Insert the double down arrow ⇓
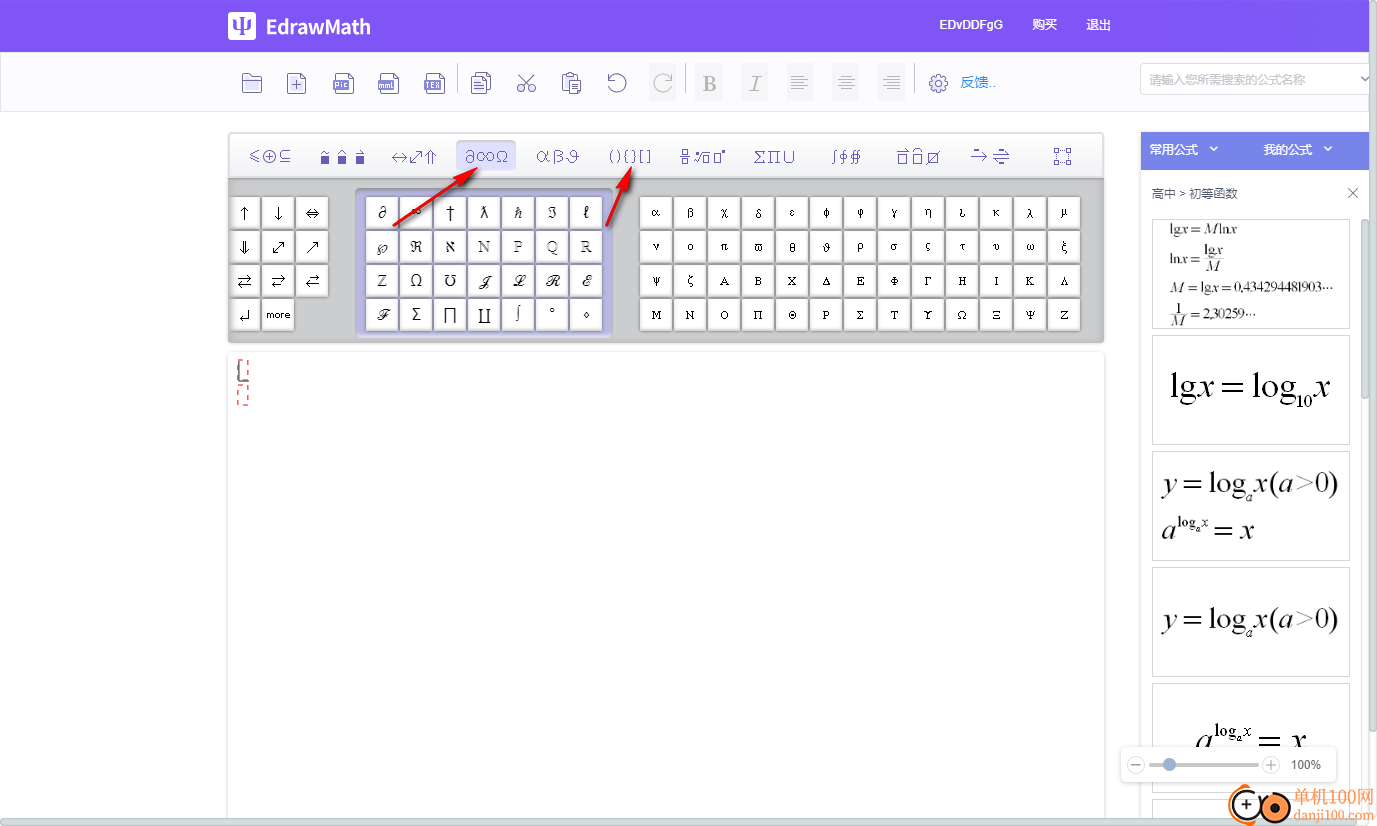The height and width of the screenshot is (826, 1377). (245, 246)
